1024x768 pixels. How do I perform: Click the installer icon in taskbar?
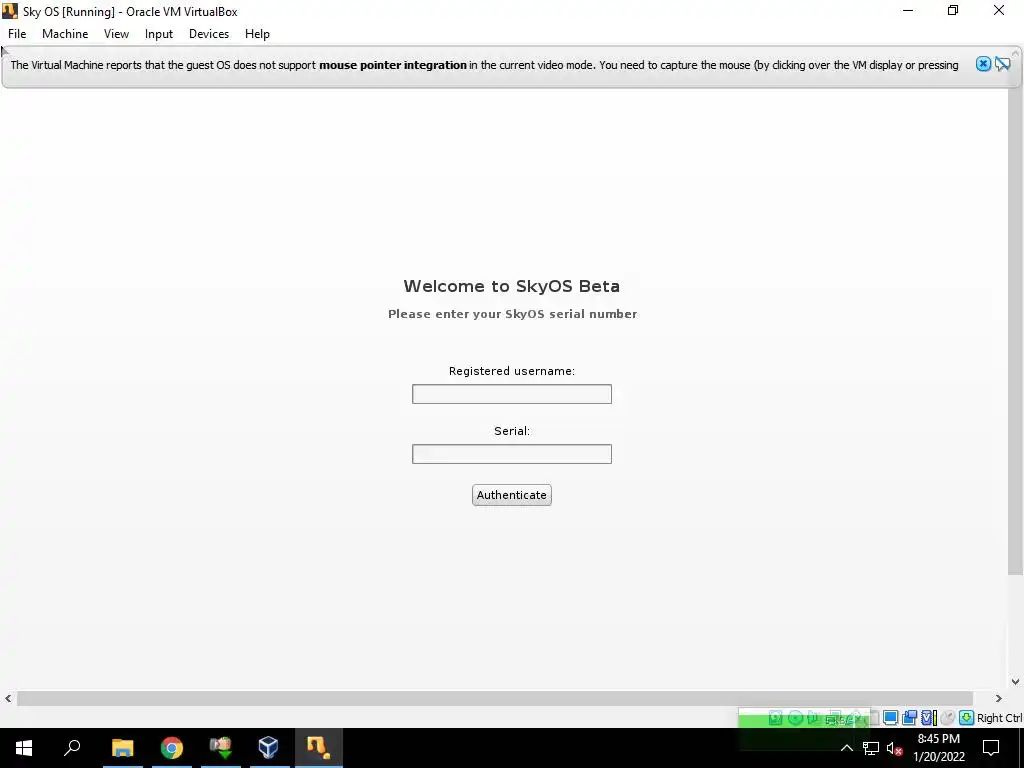(x=221, y=748)
